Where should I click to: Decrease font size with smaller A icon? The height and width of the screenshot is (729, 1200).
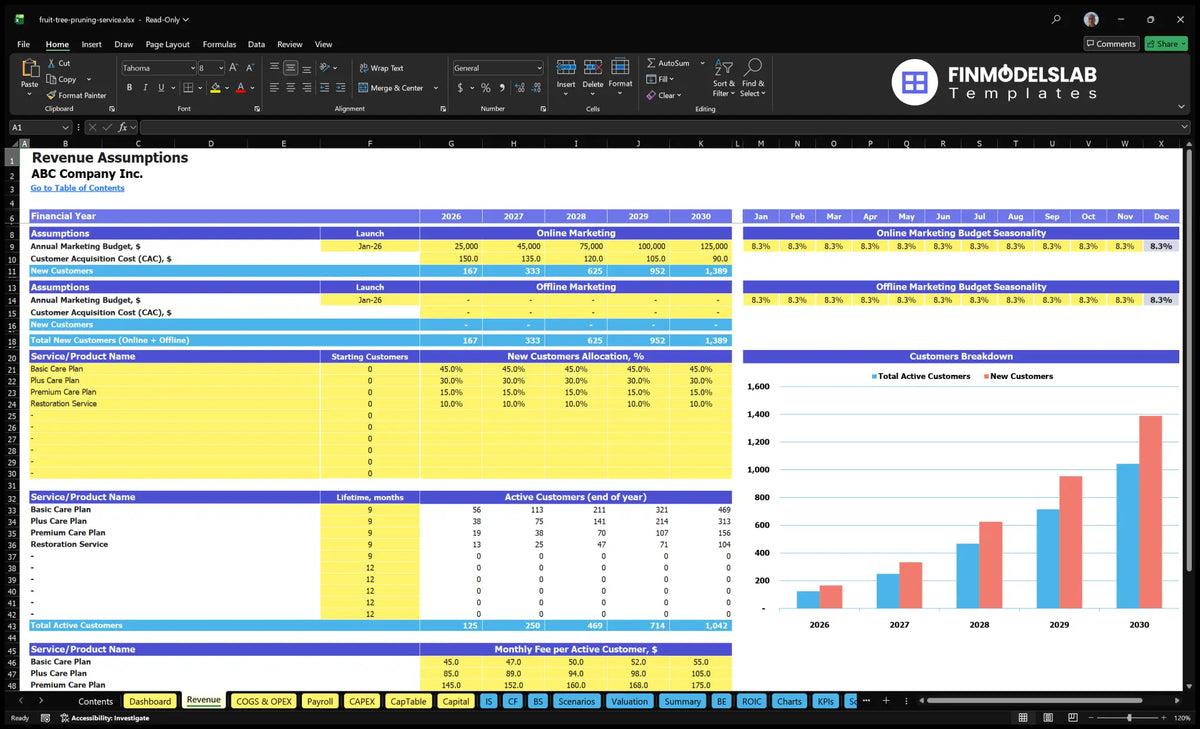coord(250,68)
